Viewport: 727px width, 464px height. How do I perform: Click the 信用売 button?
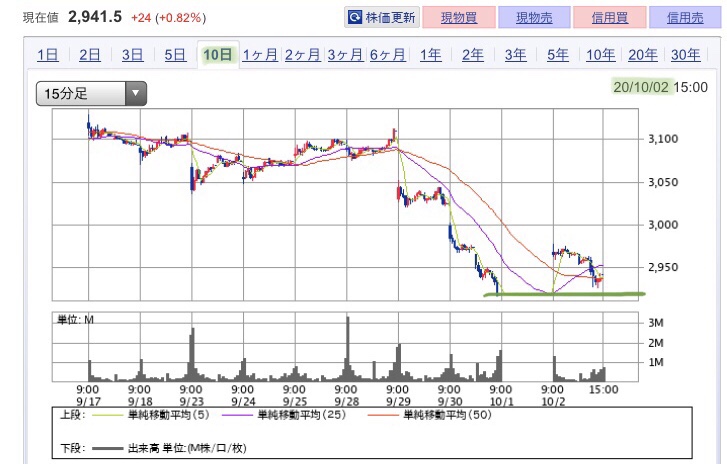click(x=685, y=18)
